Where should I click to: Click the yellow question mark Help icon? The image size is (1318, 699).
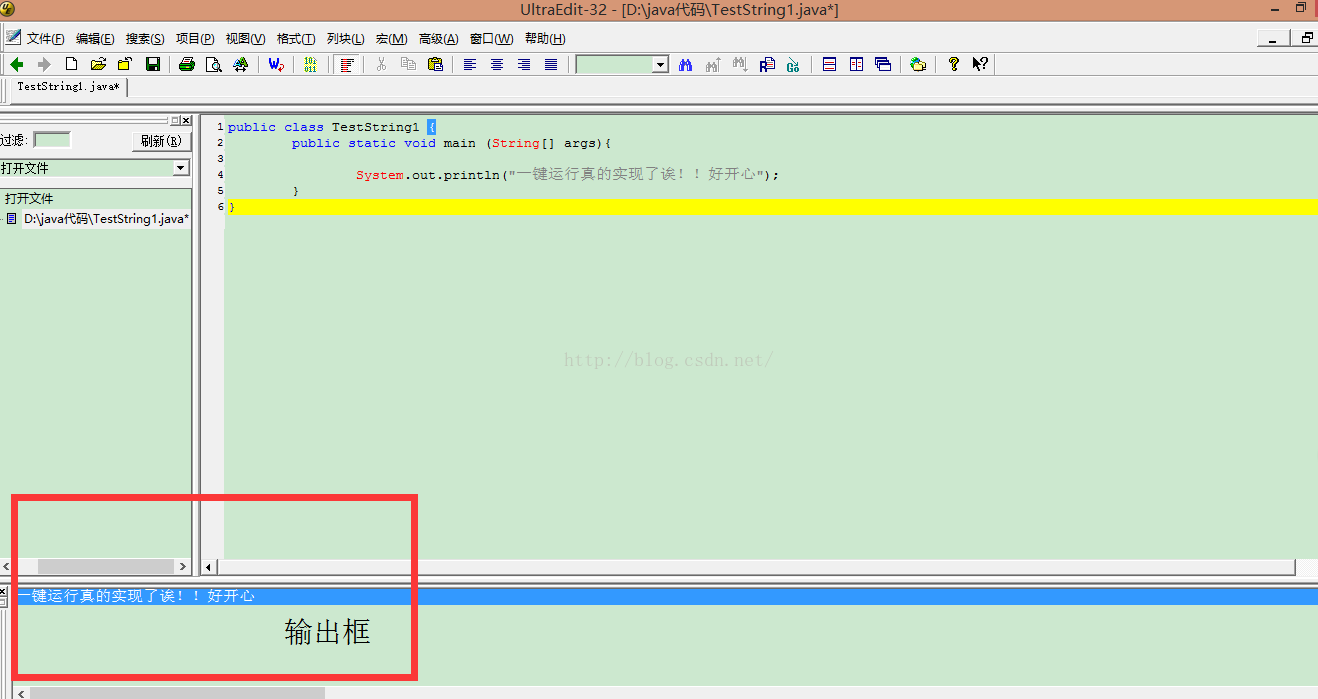click(954, 64)
